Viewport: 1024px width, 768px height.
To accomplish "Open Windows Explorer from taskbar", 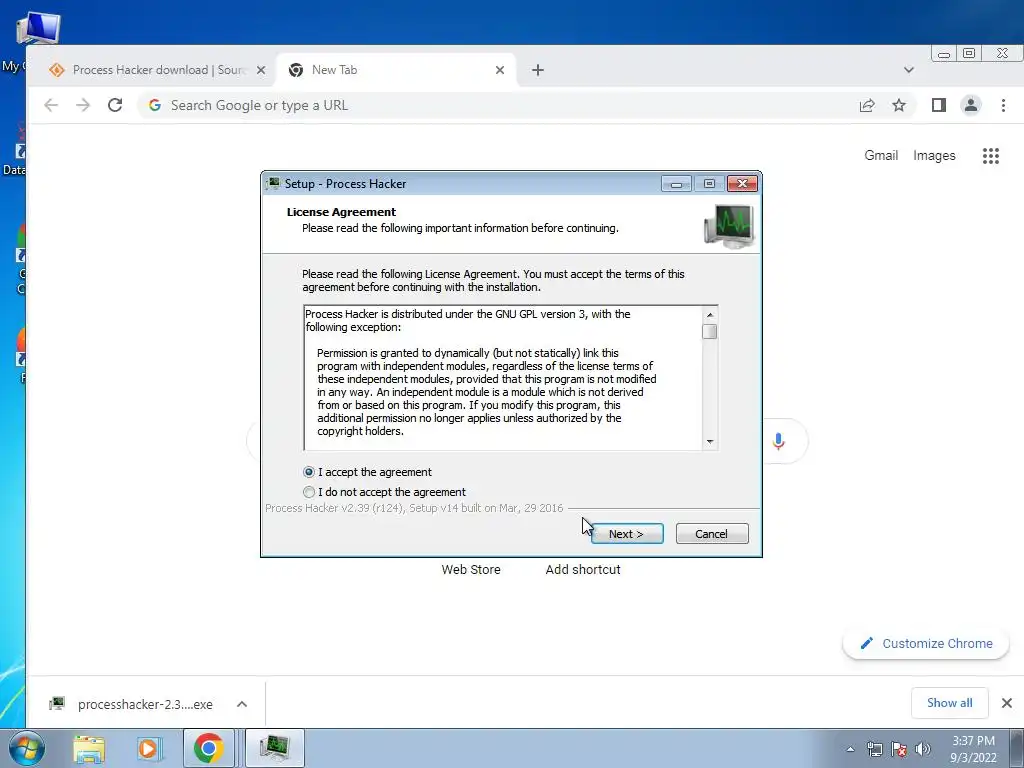I will 89,748.
